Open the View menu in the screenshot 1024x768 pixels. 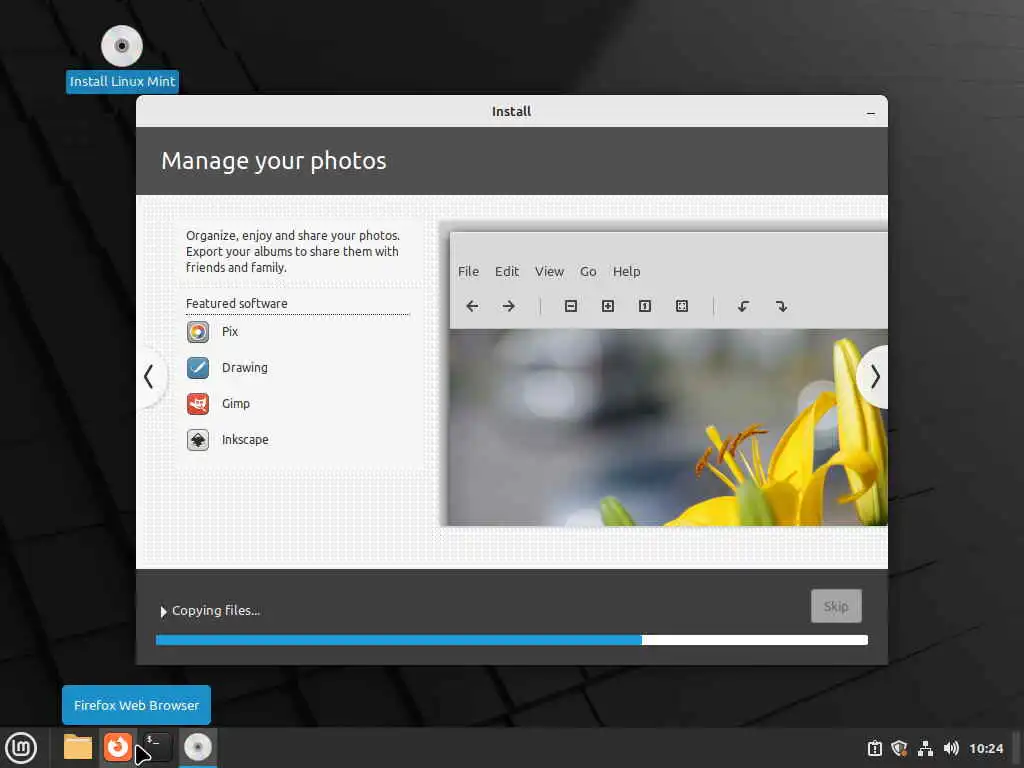point(549,272)
